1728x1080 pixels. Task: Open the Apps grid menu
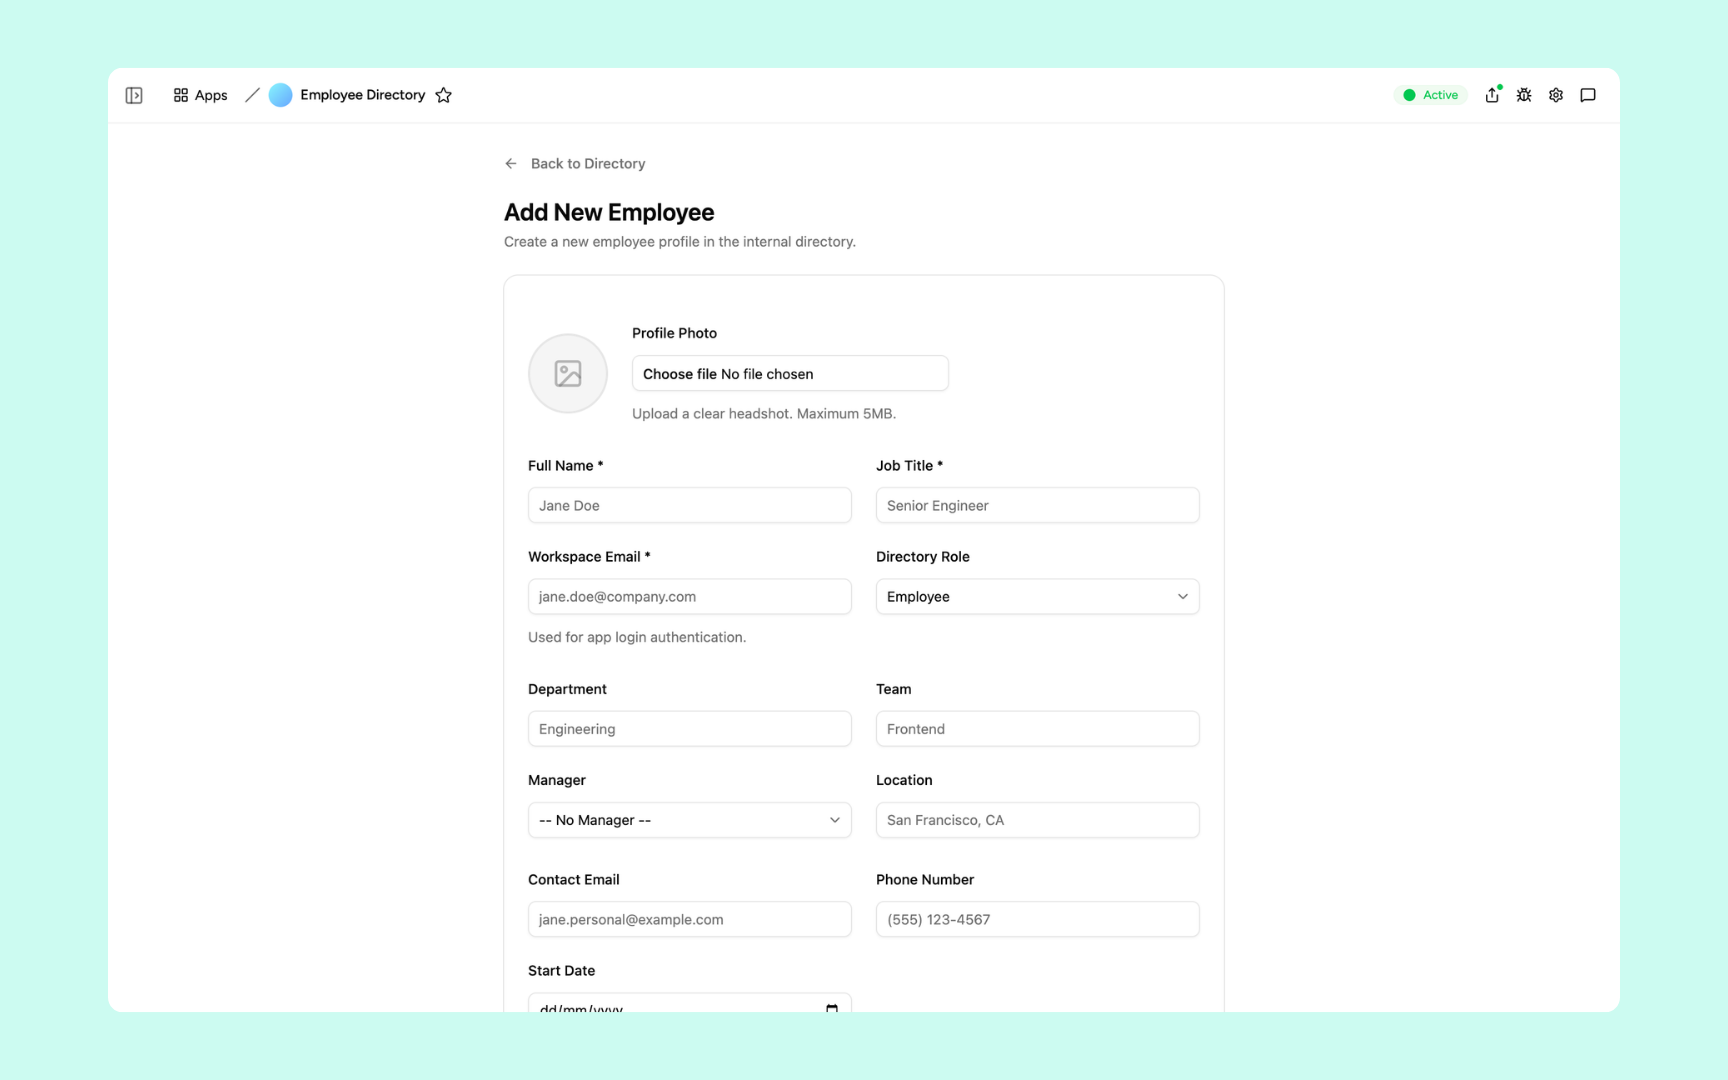pos(200,95)
